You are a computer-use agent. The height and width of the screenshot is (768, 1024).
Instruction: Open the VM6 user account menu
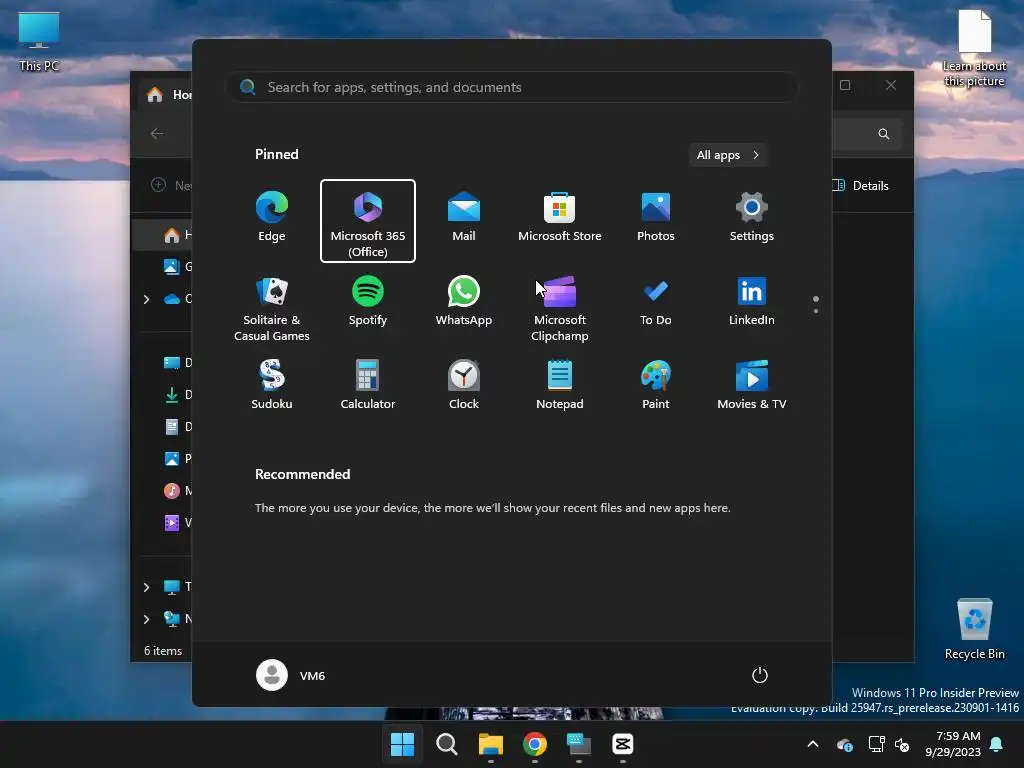pyautogui.click(x=291, y=675)
